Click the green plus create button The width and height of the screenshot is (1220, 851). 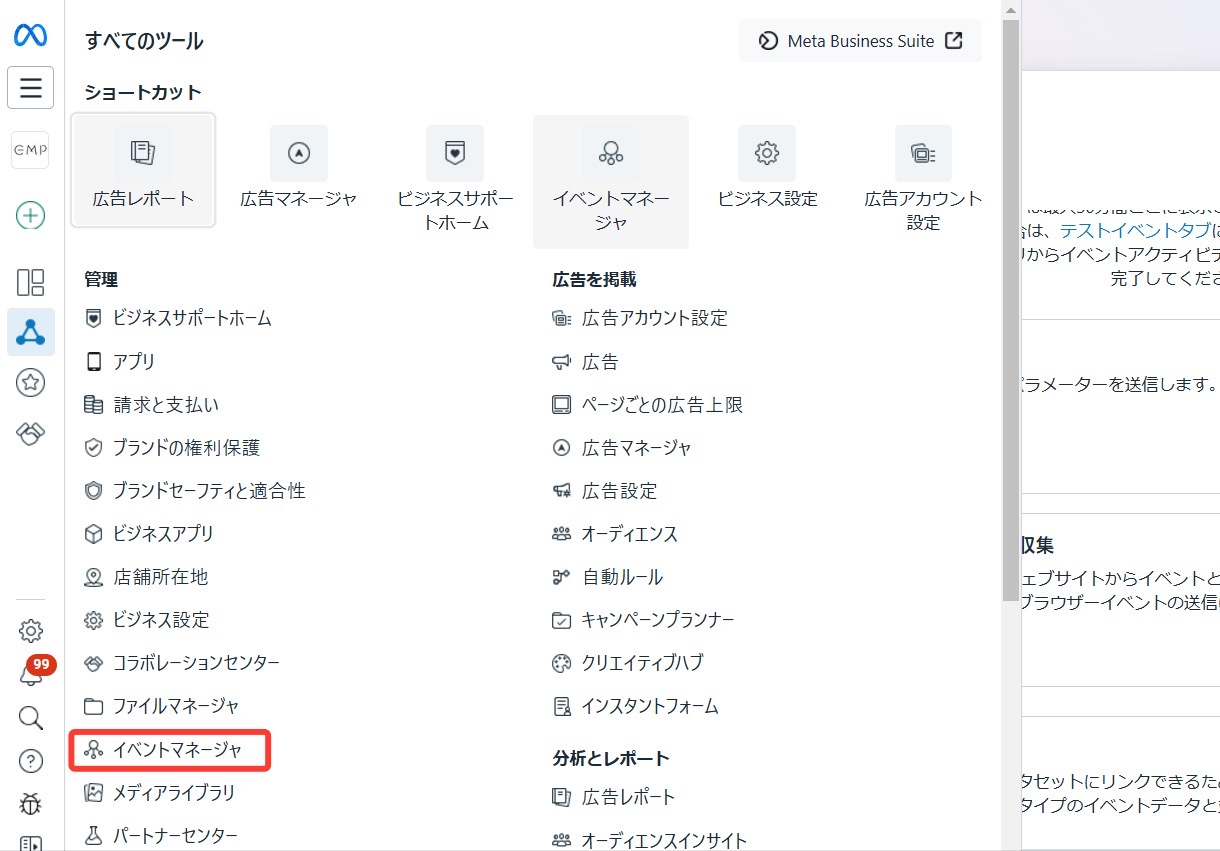point(31,215)
